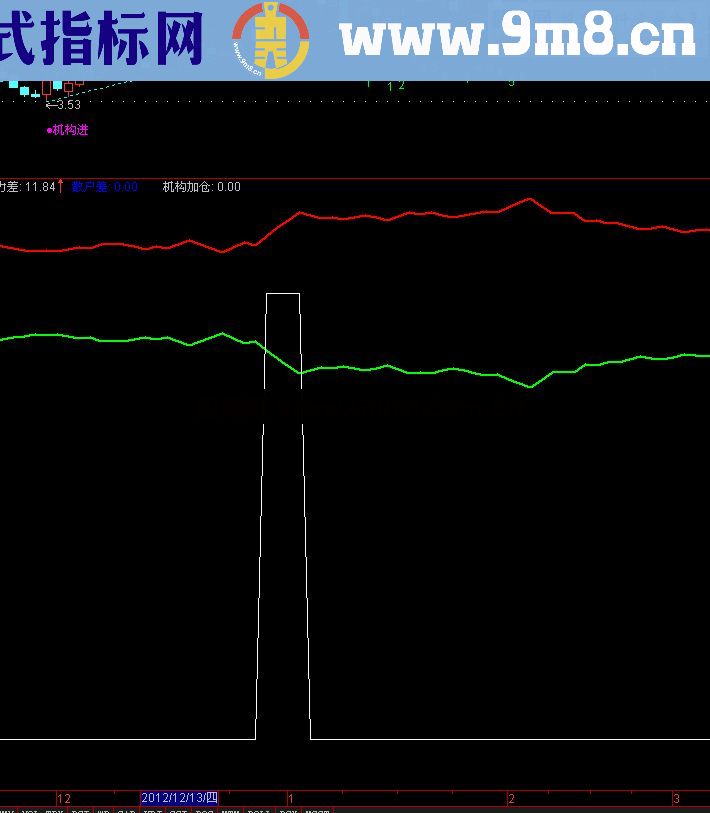
Task: Click the red 1 month marker on time axis
Action: tap(290, 798)
